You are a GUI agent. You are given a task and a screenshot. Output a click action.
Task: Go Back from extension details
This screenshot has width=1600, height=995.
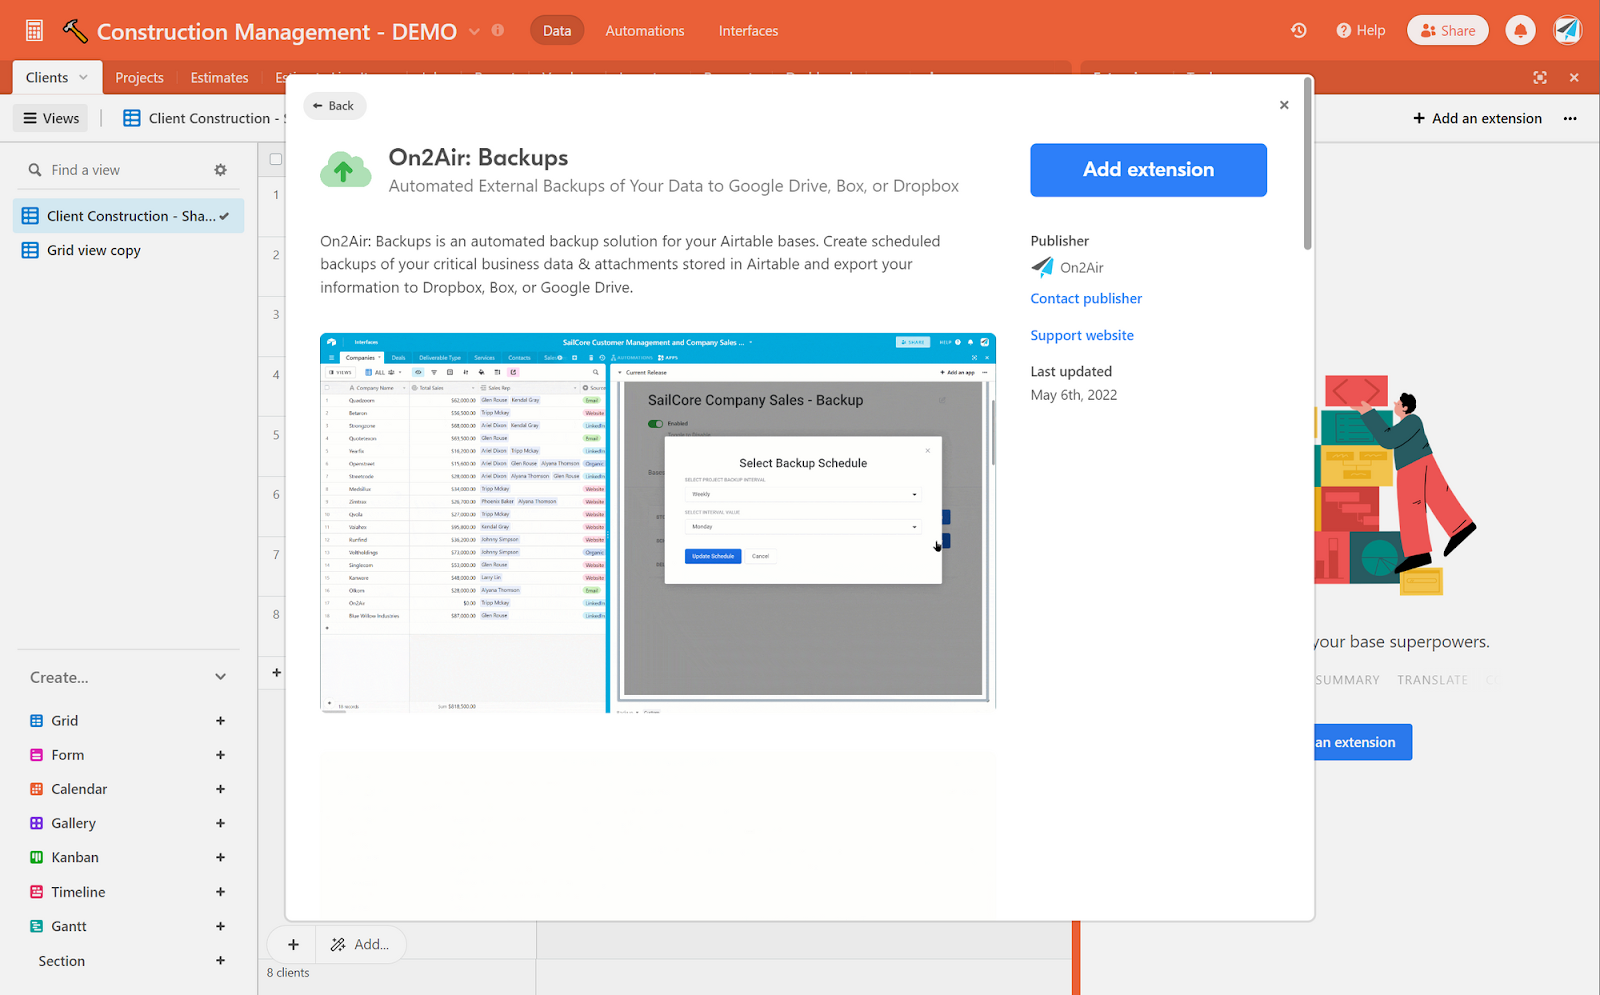[333, 106]
